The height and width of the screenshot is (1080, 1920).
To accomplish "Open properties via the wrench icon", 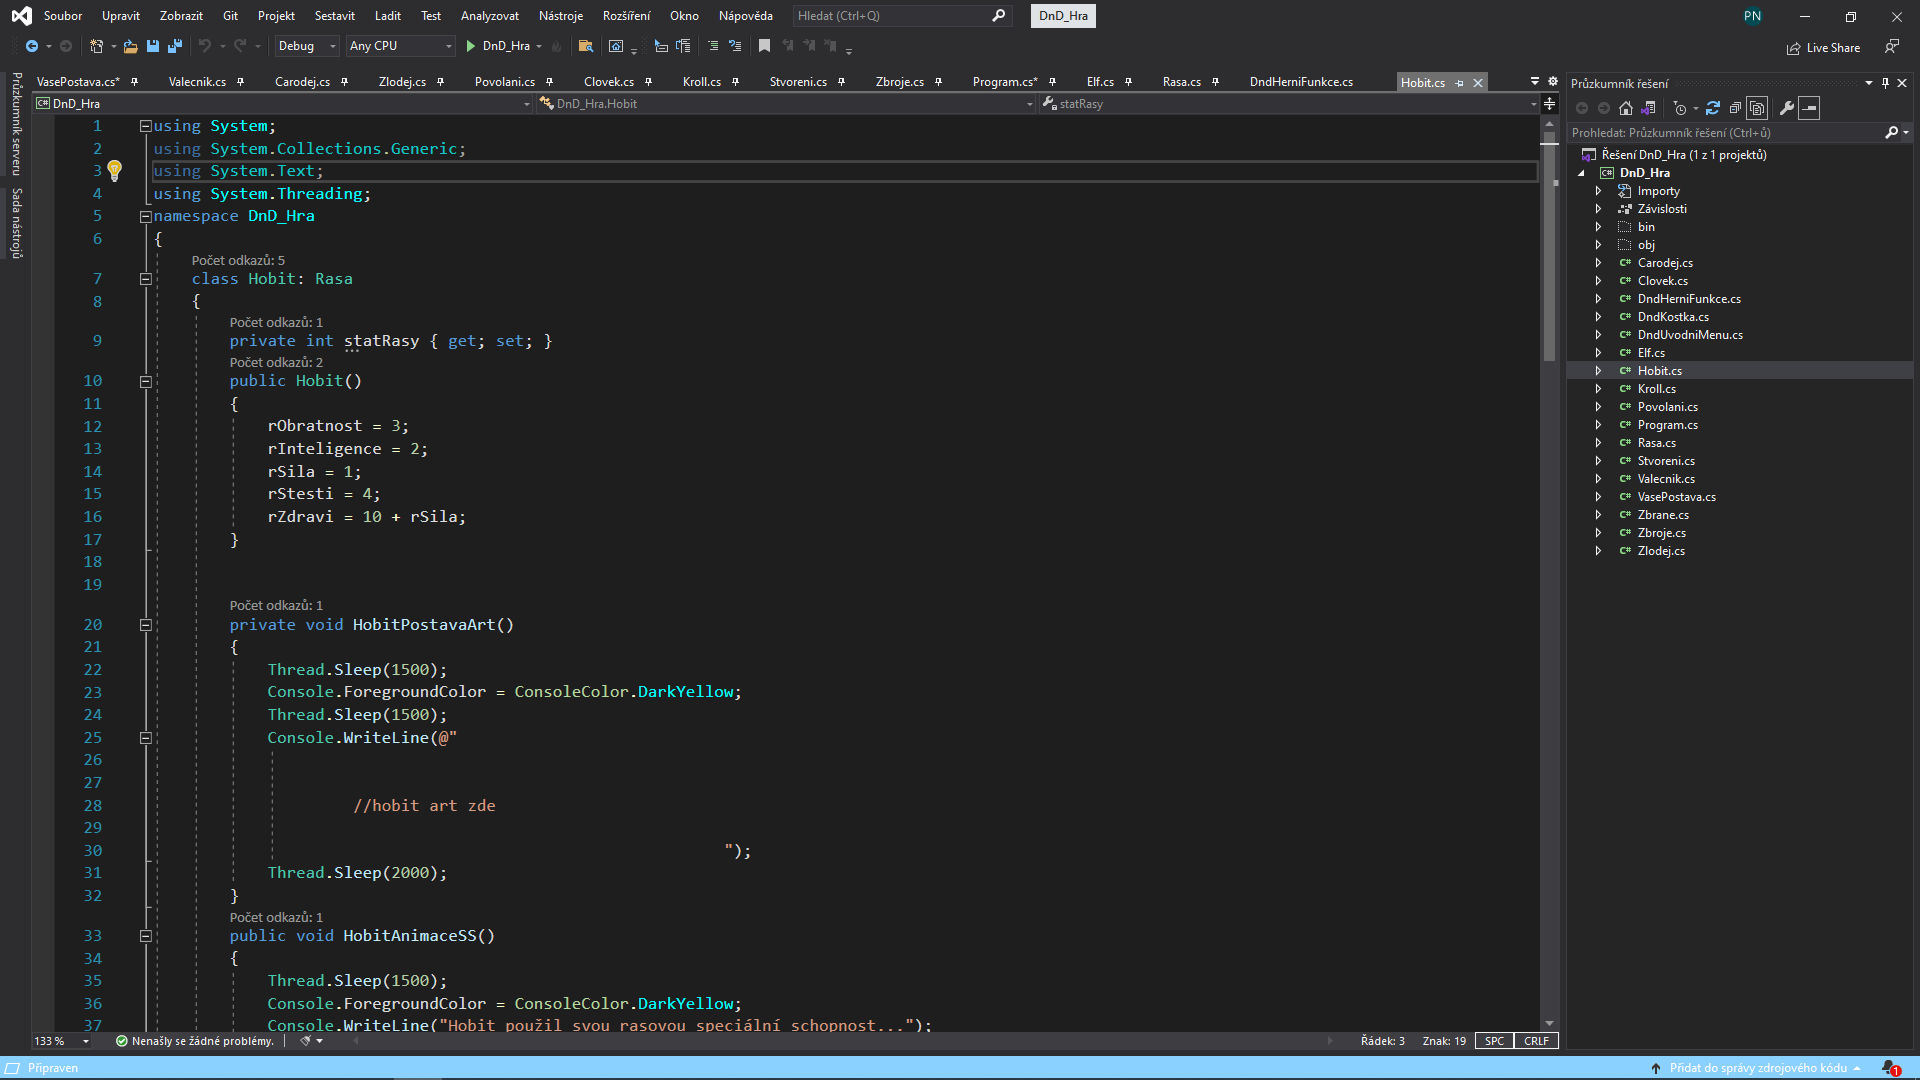I will tap(1787, 108).
